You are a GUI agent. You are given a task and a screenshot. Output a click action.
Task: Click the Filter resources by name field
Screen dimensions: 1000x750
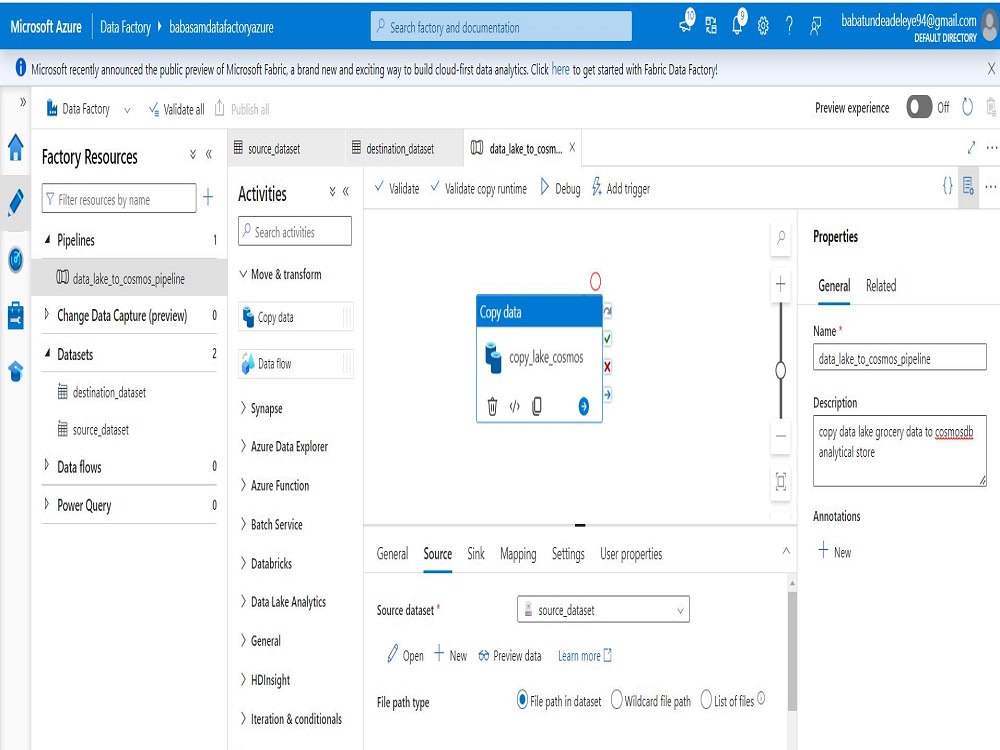pyautogui.click(x=119, y=199)
